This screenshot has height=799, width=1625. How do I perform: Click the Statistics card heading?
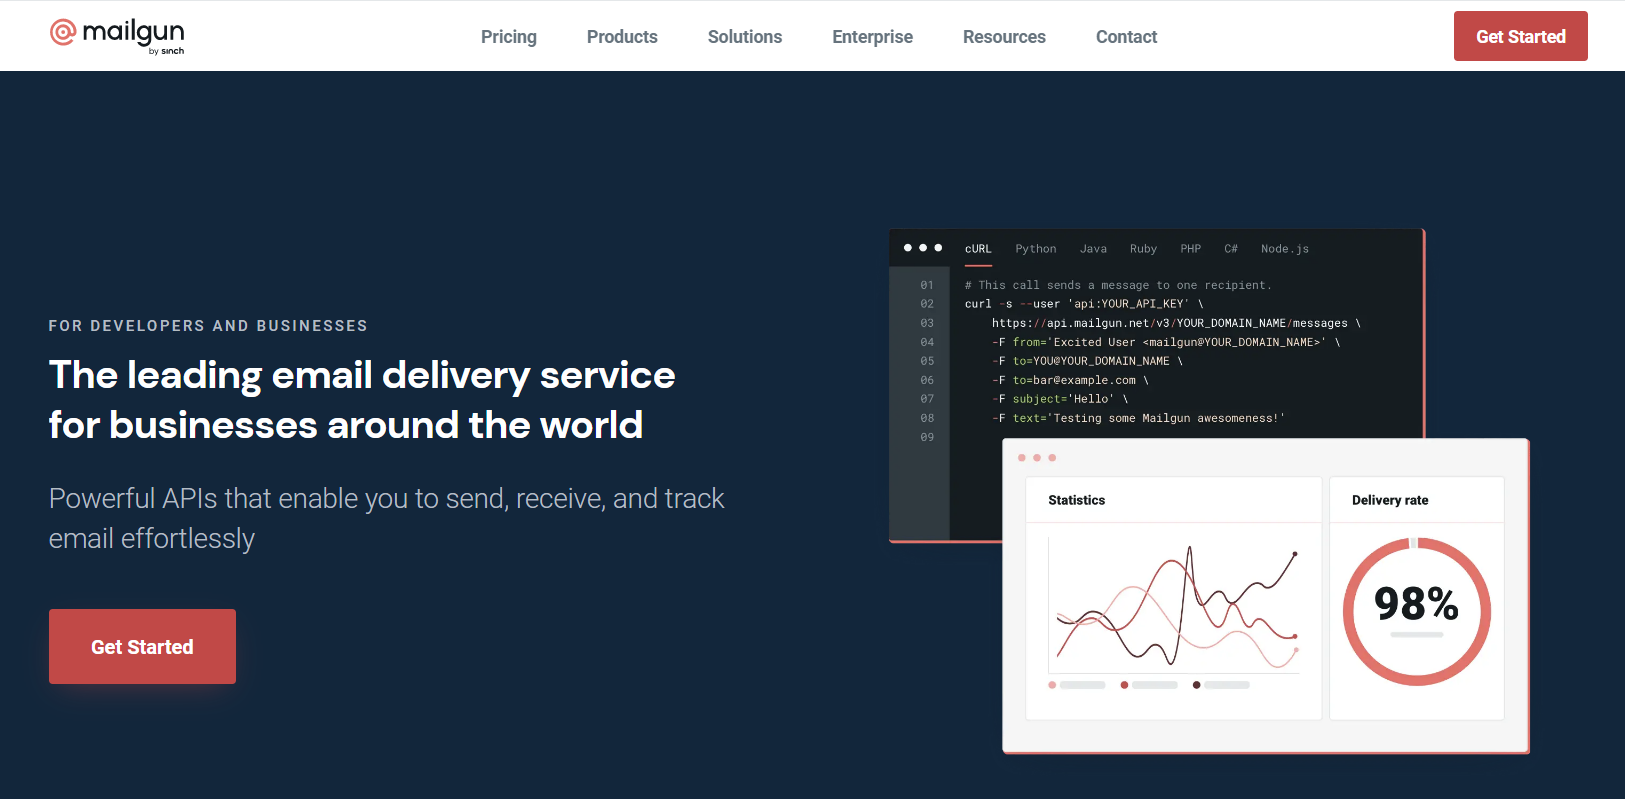pyautogui.click(x=1077, y=500)
